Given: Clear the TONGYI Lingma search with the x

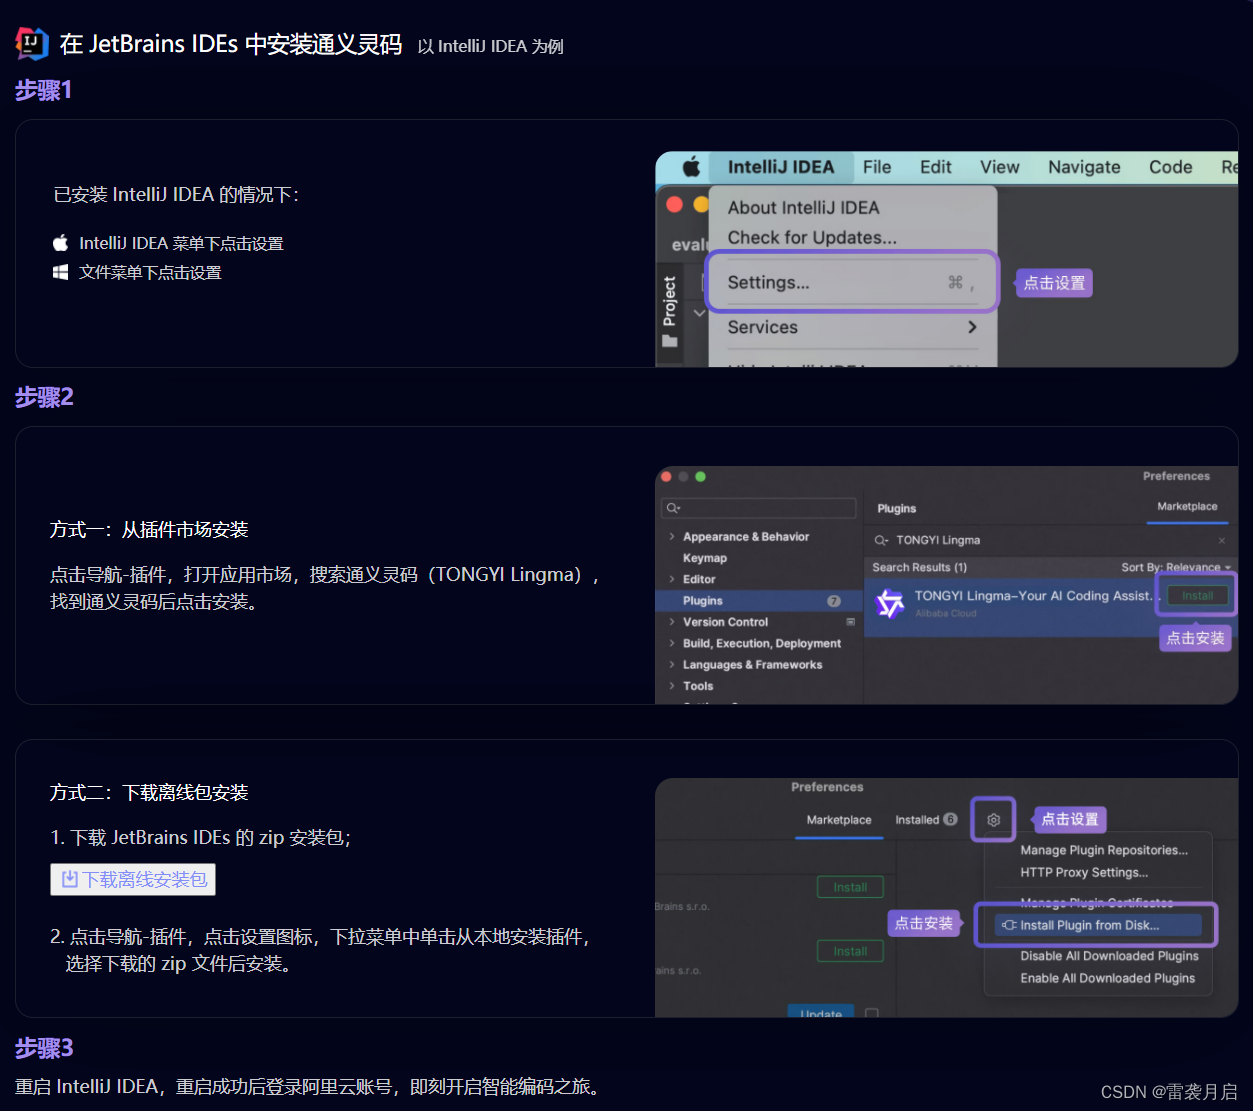Looking at the screenshot, I should click(x=1221, y=540).
